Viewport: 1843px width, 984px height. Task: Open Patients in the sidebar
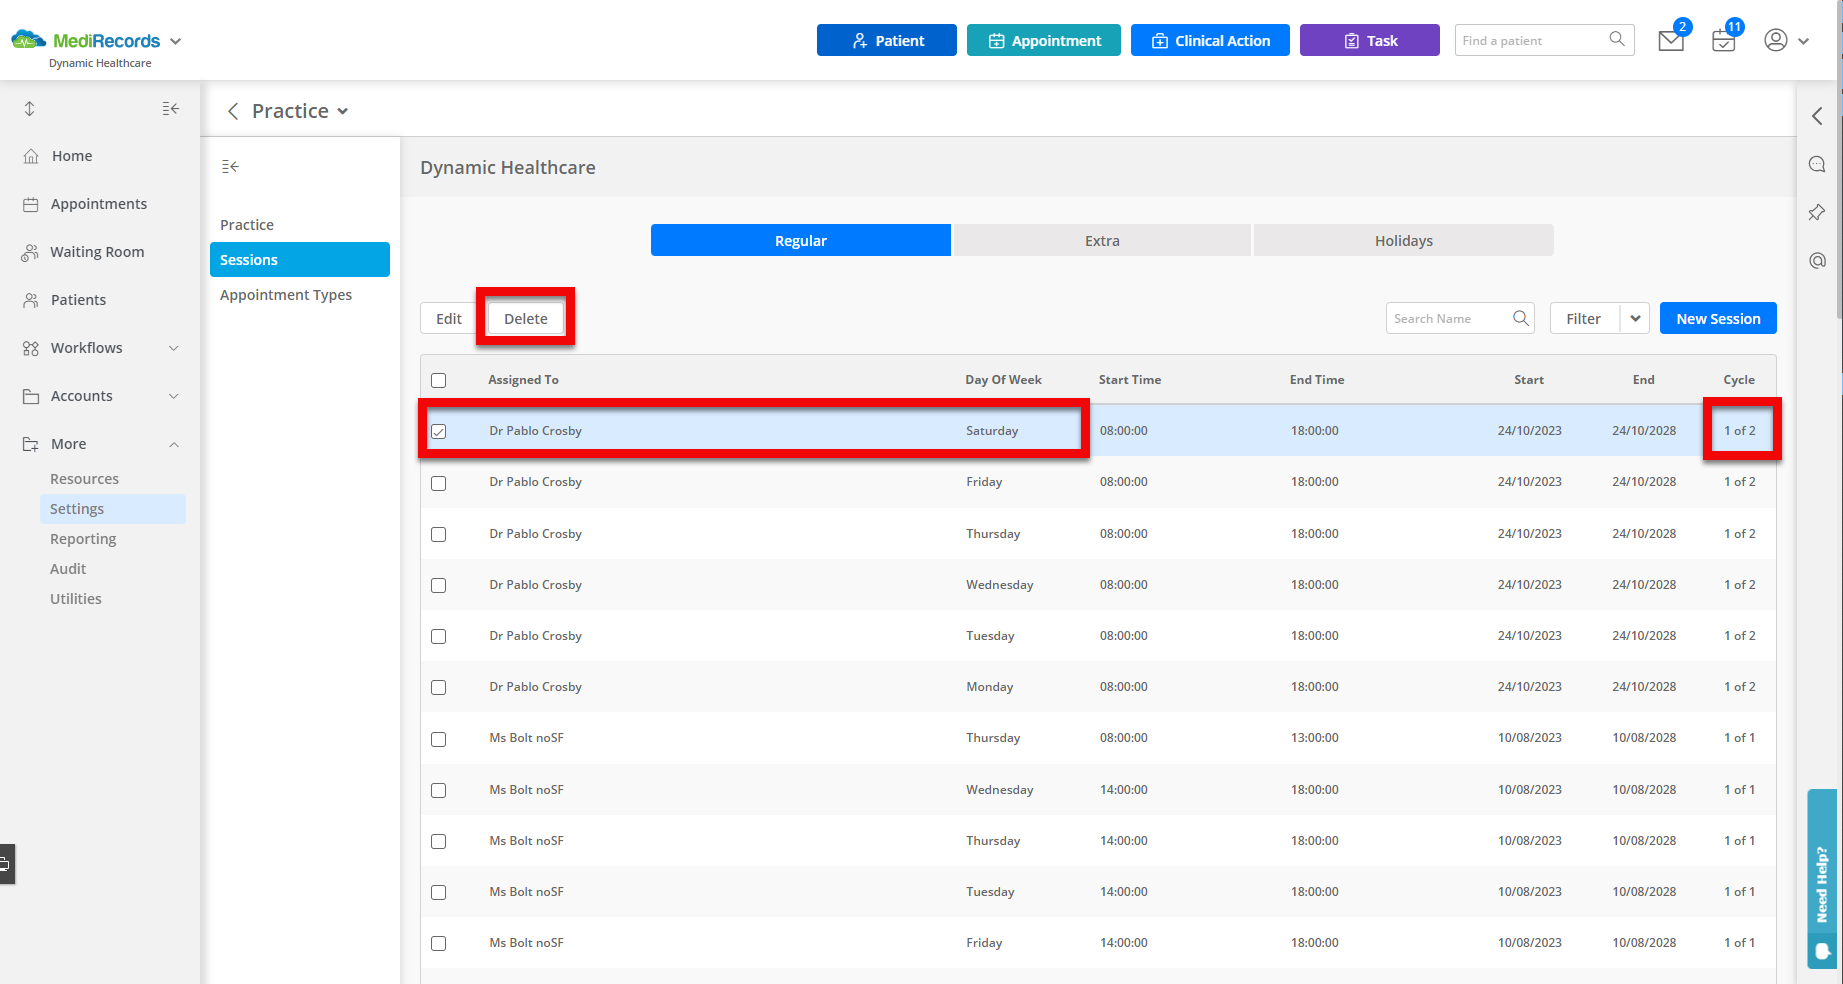pyautogui.click(x=78, y=300)
